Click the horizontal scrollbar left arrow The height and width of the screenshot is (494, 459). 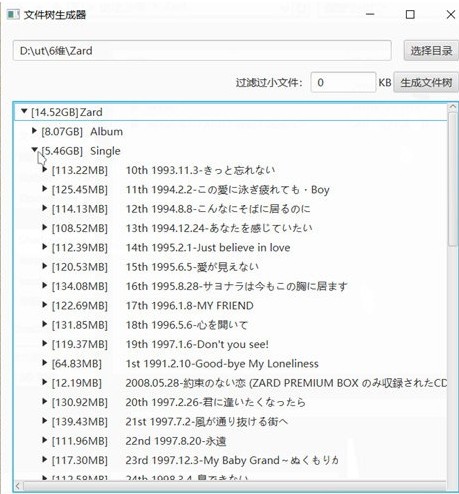point(17,486)
